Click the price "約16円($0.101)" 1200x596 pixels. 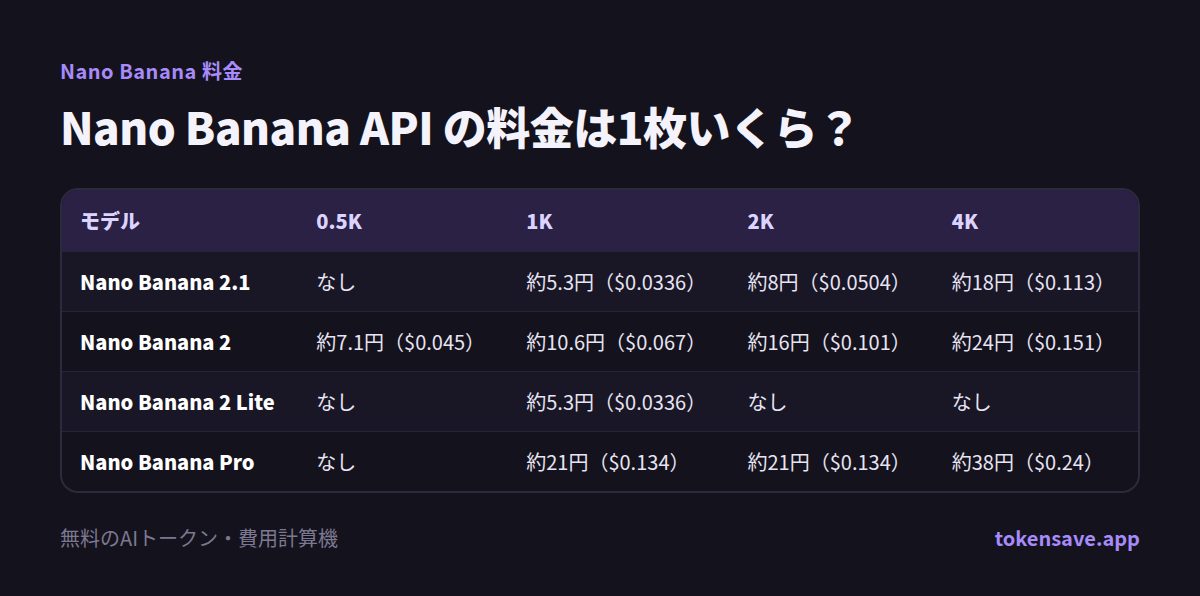pyautogui.click(x=823, y=343)
